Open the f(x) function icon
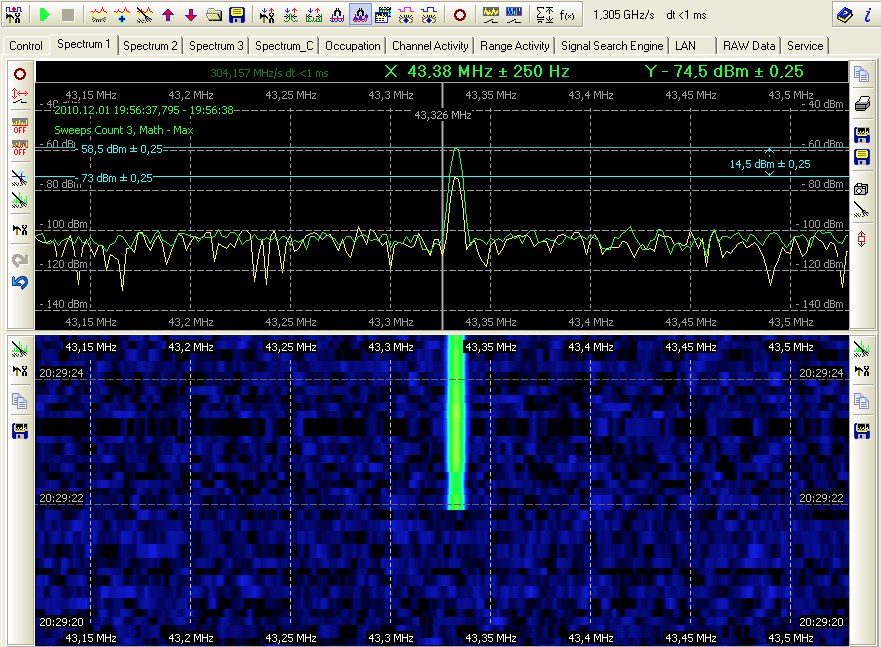Screen dimensions: 881x647 (x=567, y=15)
